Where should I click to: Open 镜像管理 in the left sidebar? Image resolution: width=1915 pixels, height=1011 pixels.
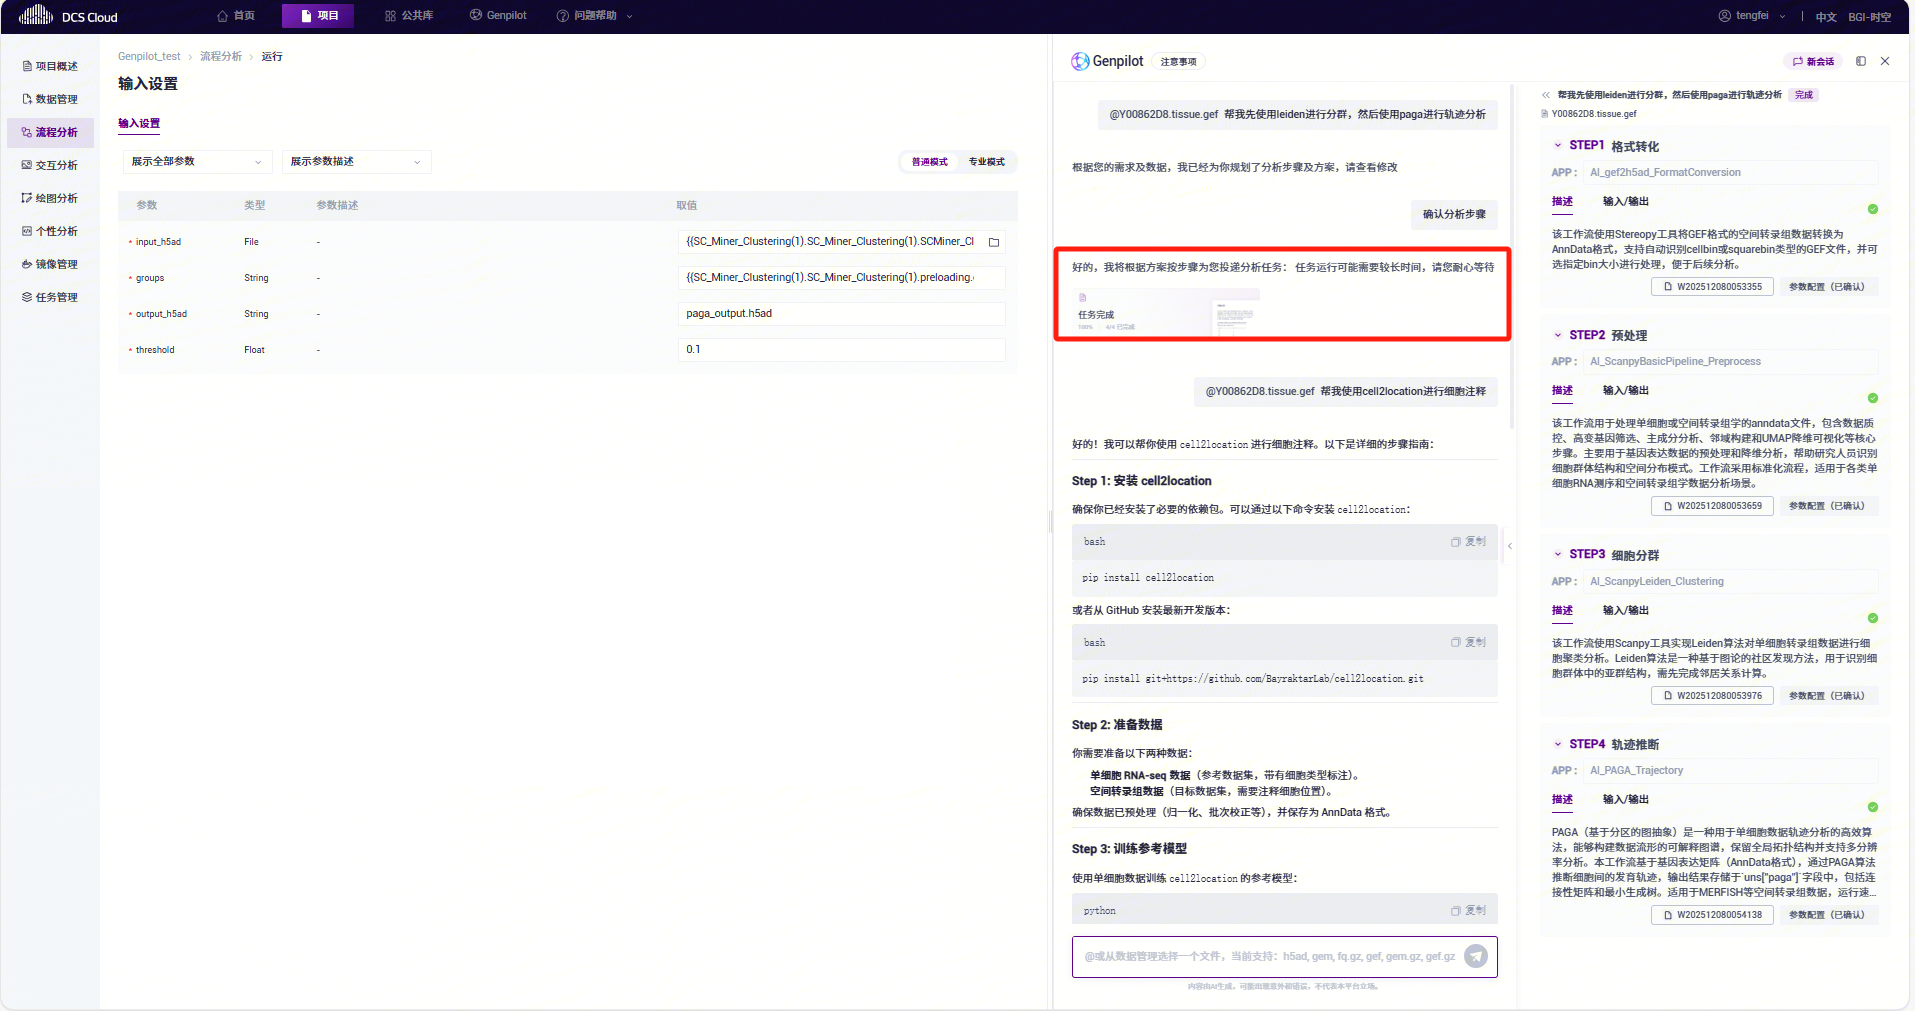point(56,264)
